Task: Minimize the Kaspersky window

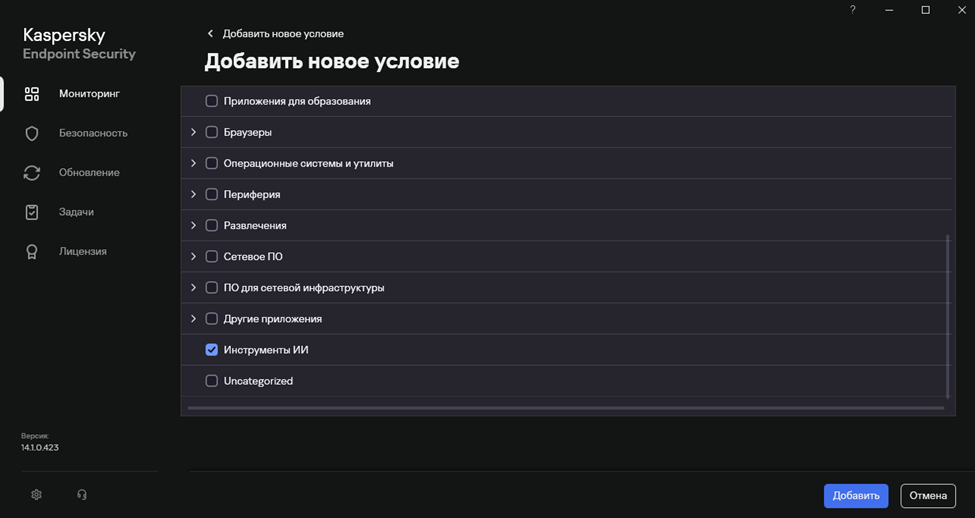Action: tap(889, 10)
